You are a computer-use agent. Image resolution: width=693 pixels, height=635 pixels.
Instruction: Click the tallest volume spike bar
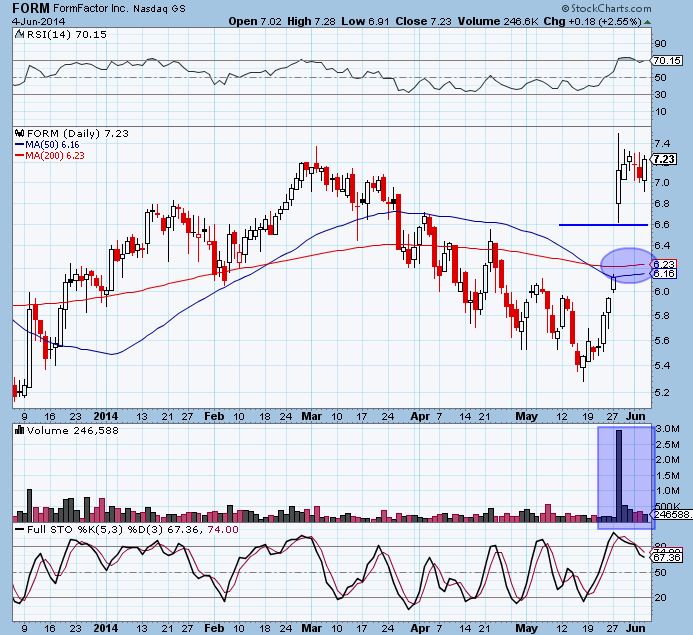click(x=619, y=476)
